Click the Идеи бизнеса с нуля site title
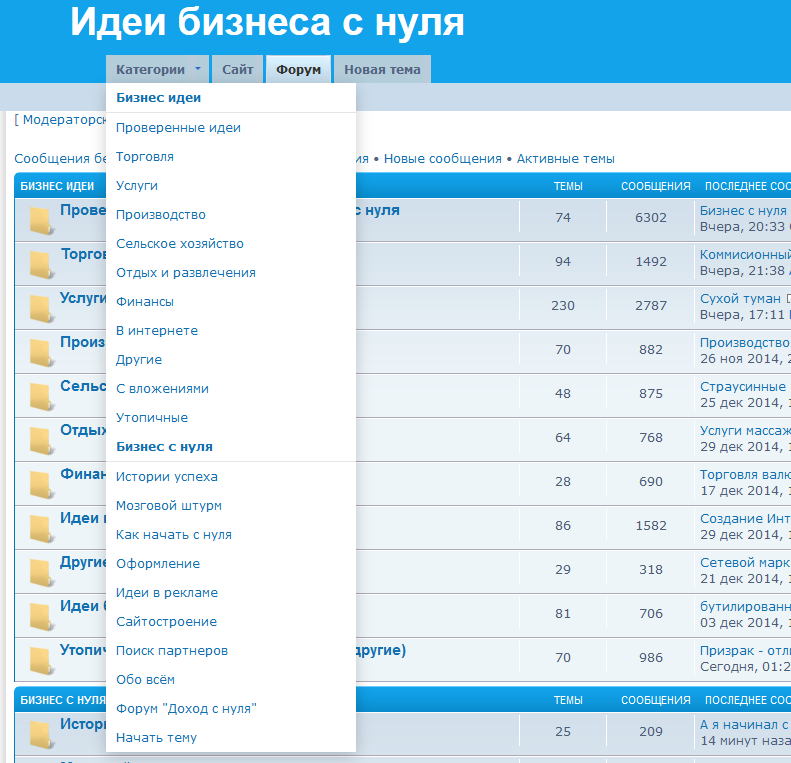Image resolution: width=791 pixels, height=763 pixels. tap(267, 22)
